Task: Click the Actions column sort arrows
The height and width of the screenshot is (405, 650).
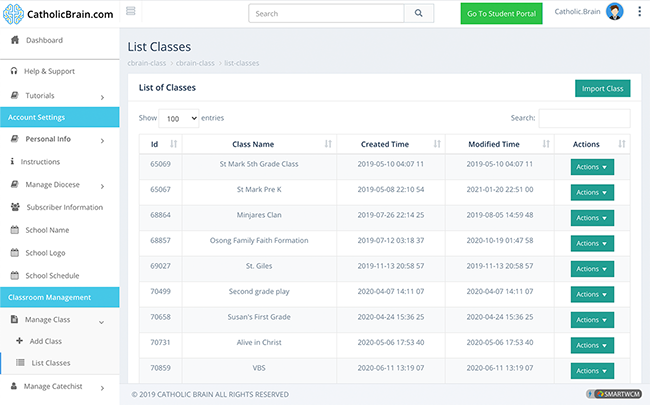Action: 621,144
